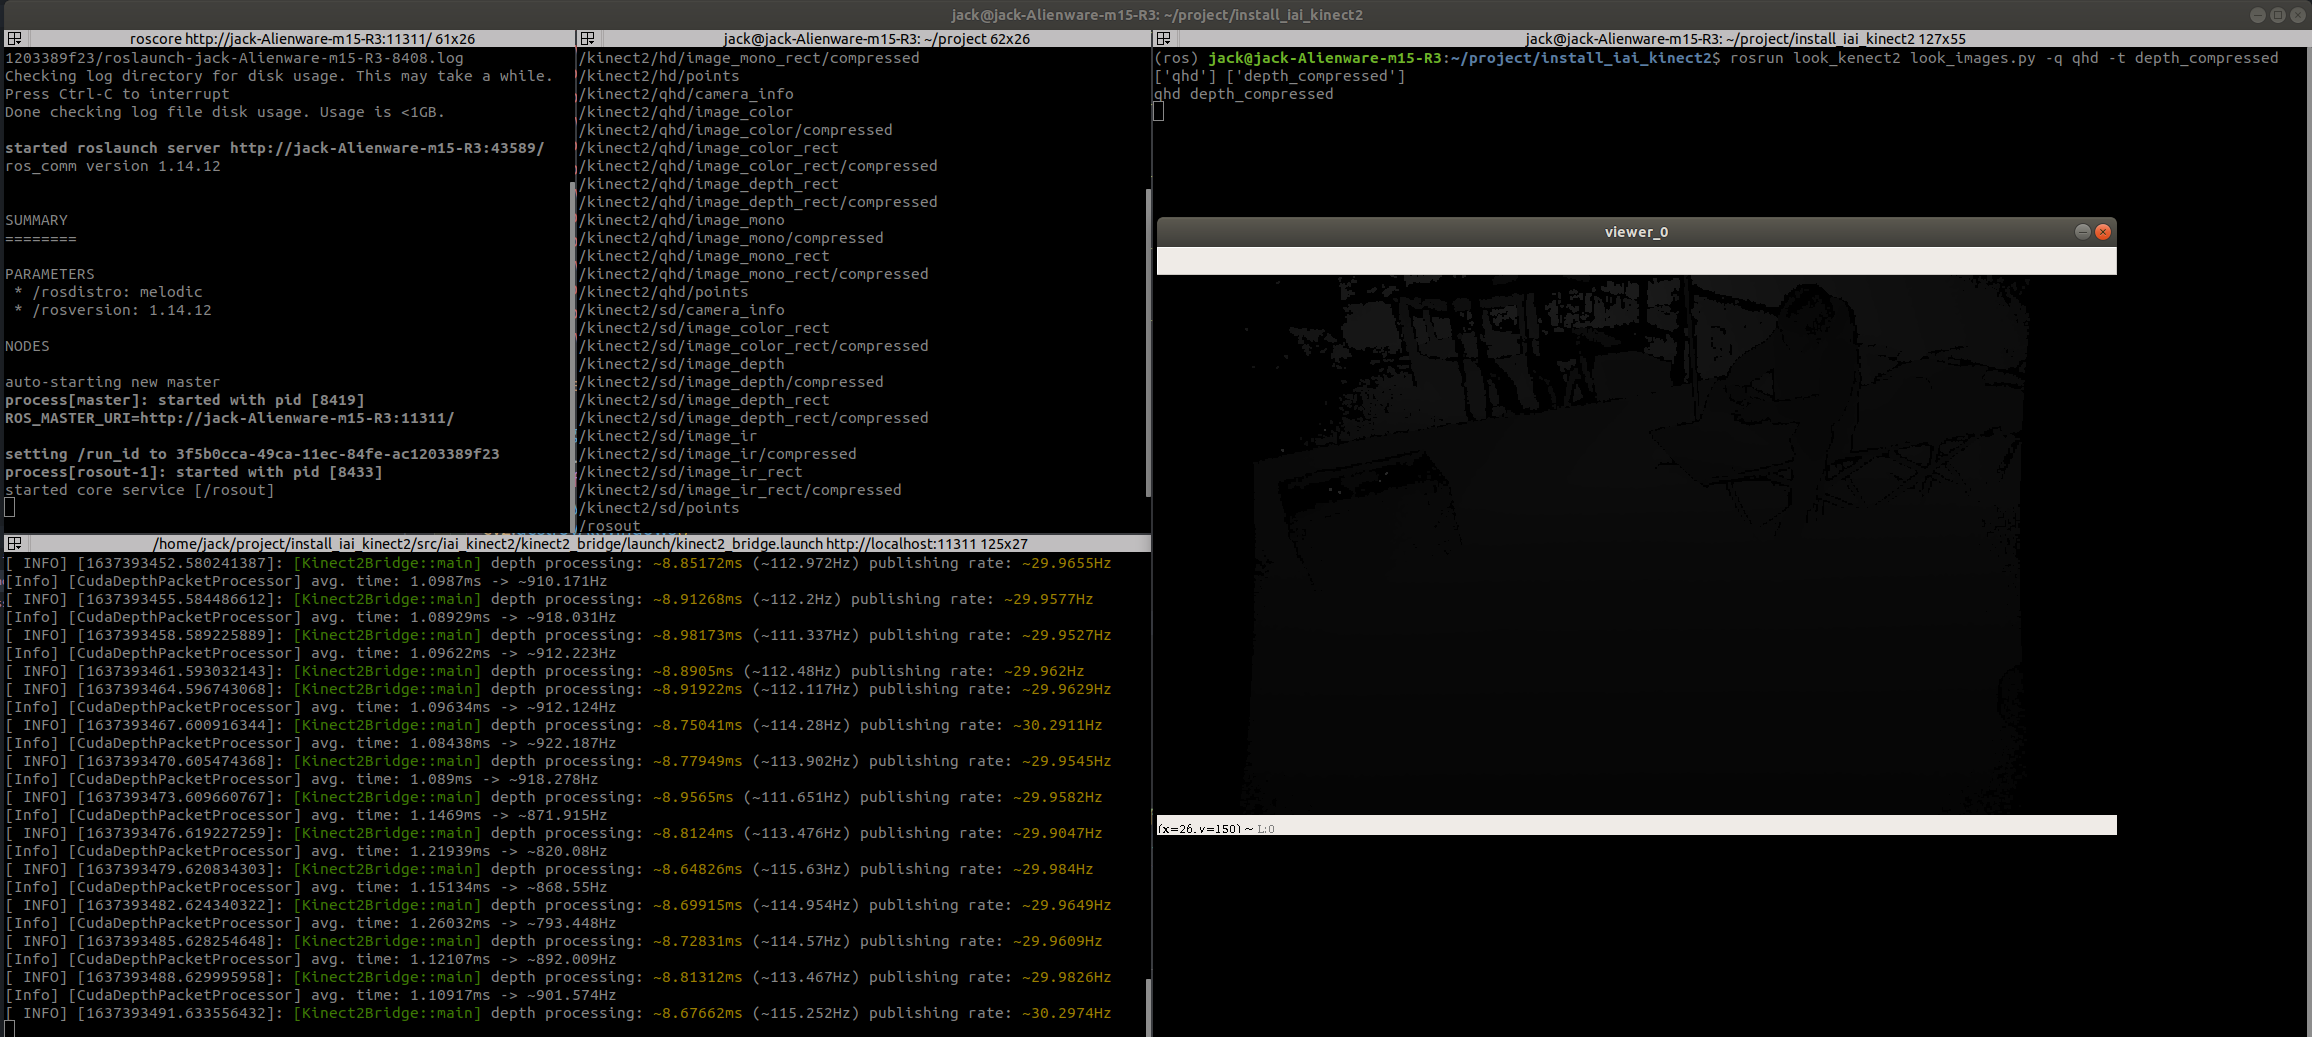Select the ~/project 62x26 pane title bar

coord(876,38)
